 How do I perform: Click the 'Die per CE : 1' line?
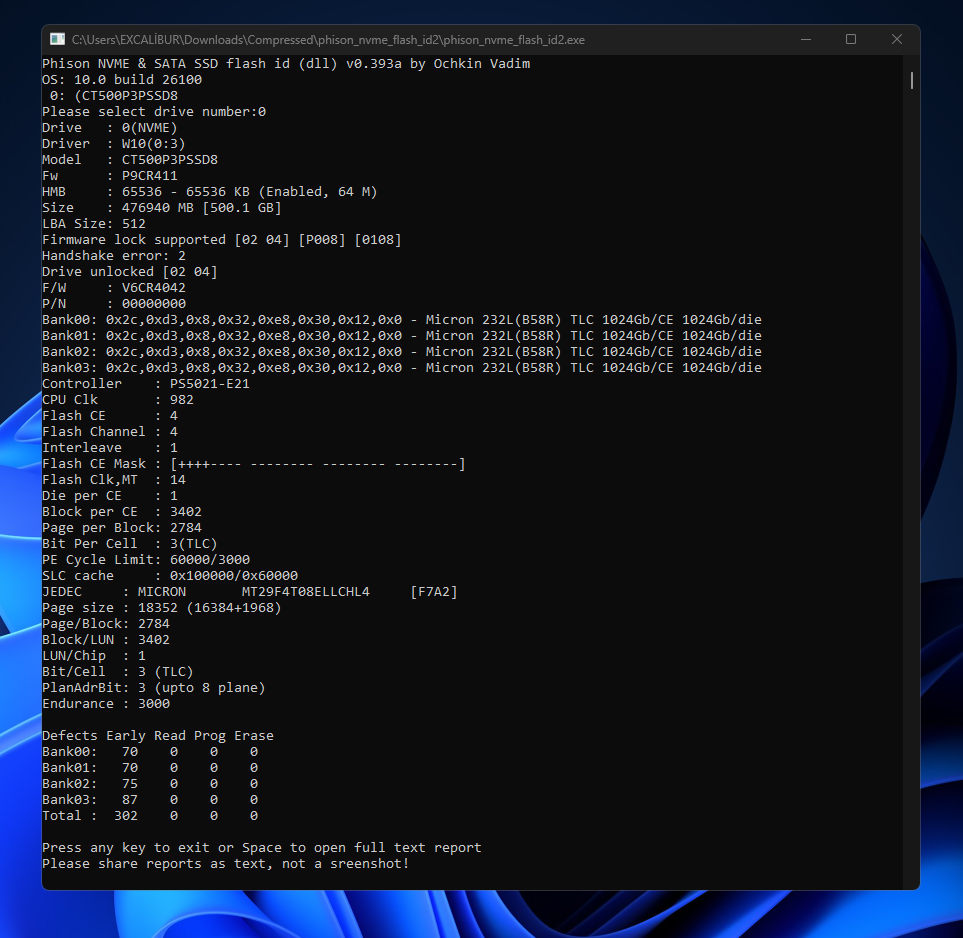pos(110,495)
